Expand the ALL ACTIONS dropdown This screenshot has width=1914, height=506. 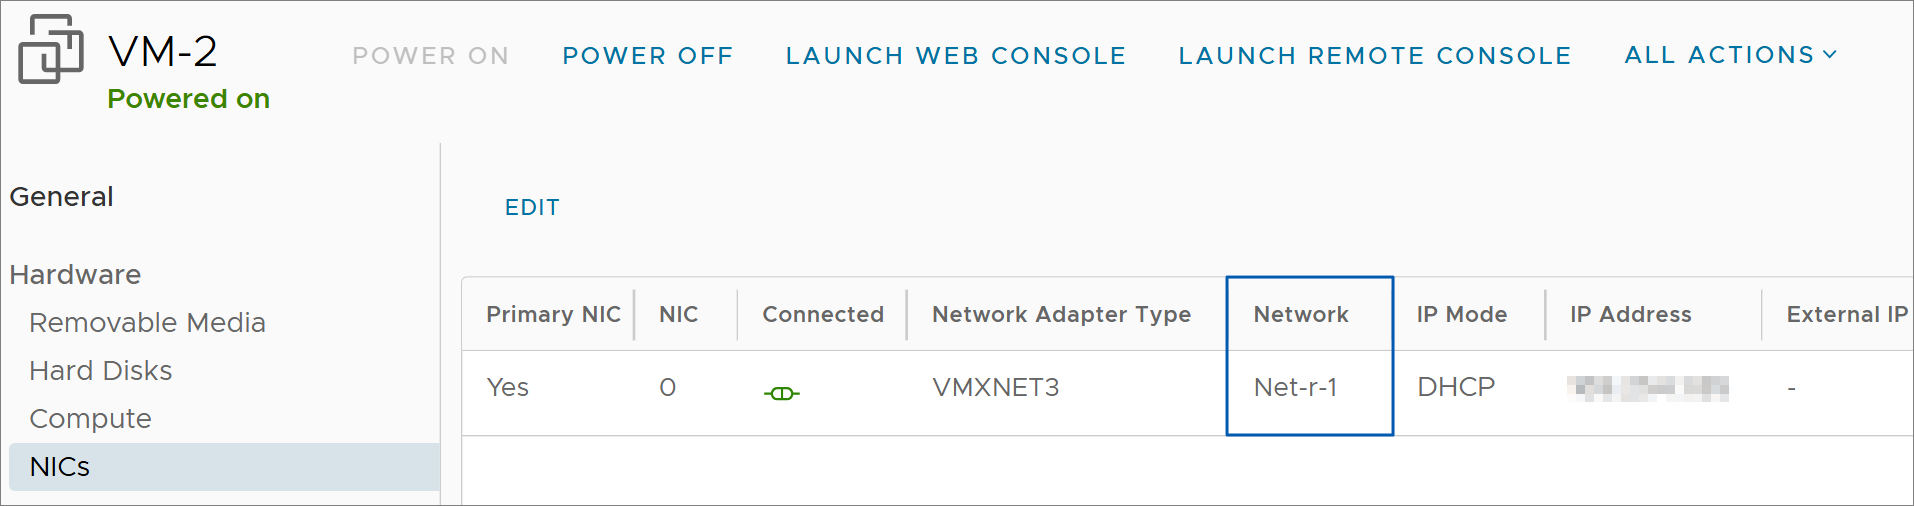pyautogui.click(x=1731, y=55)
